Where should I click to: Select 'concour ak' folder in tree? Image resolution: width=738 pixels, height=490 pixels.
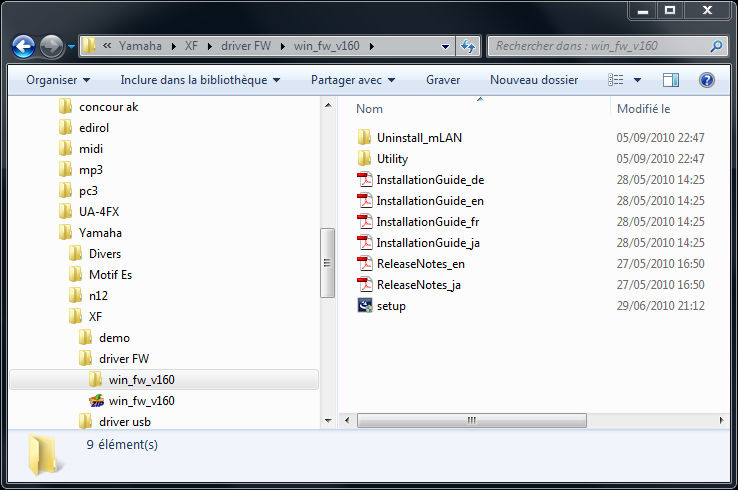tap(108, 107)
